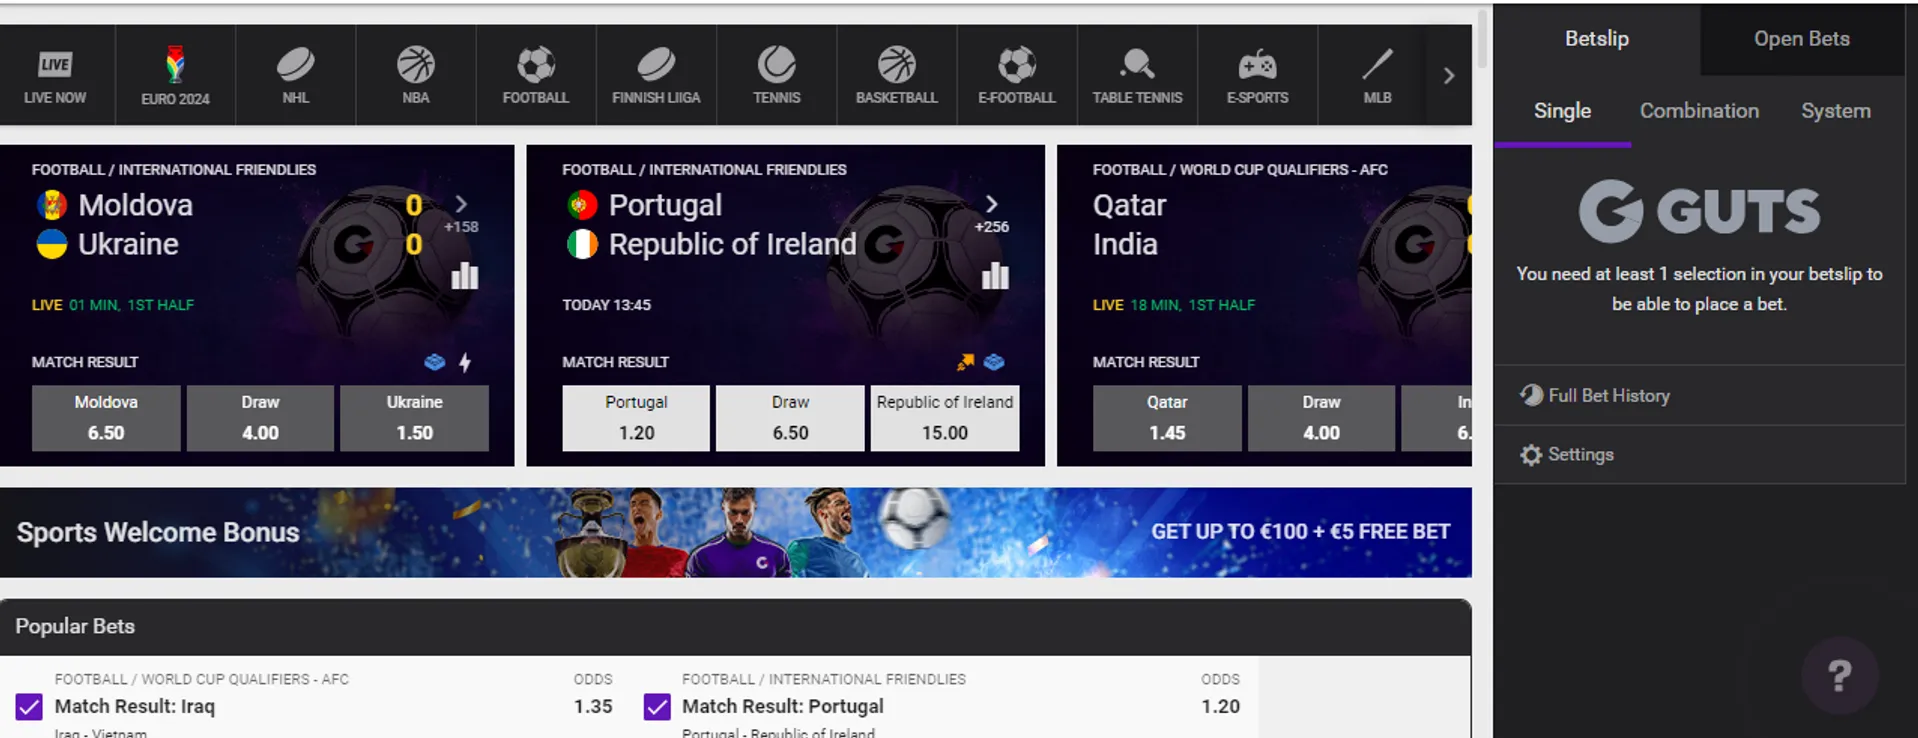The height and width of the screenshot is (738, 1918).
Task: Bet on Qatar at 1.45
Action: [1167, 418]
